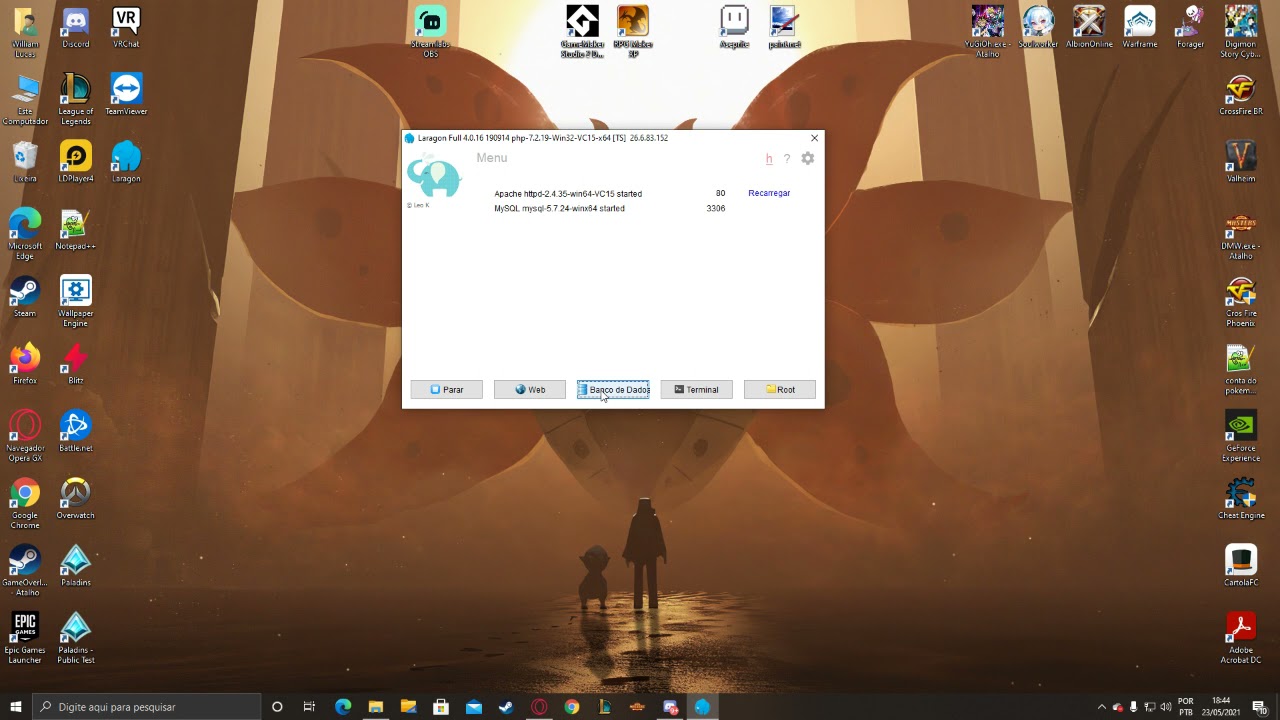Click the Laragon help question mark
The image size is (1280, 720).
pos(787,159)
